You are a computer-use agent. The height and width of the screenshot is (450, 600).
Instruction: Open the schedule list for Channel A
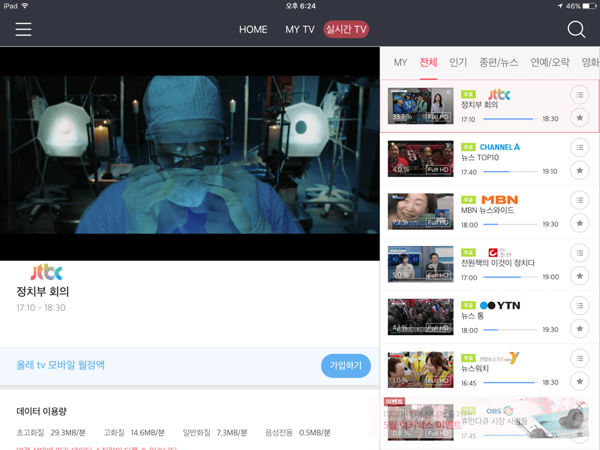coord(580,147)
